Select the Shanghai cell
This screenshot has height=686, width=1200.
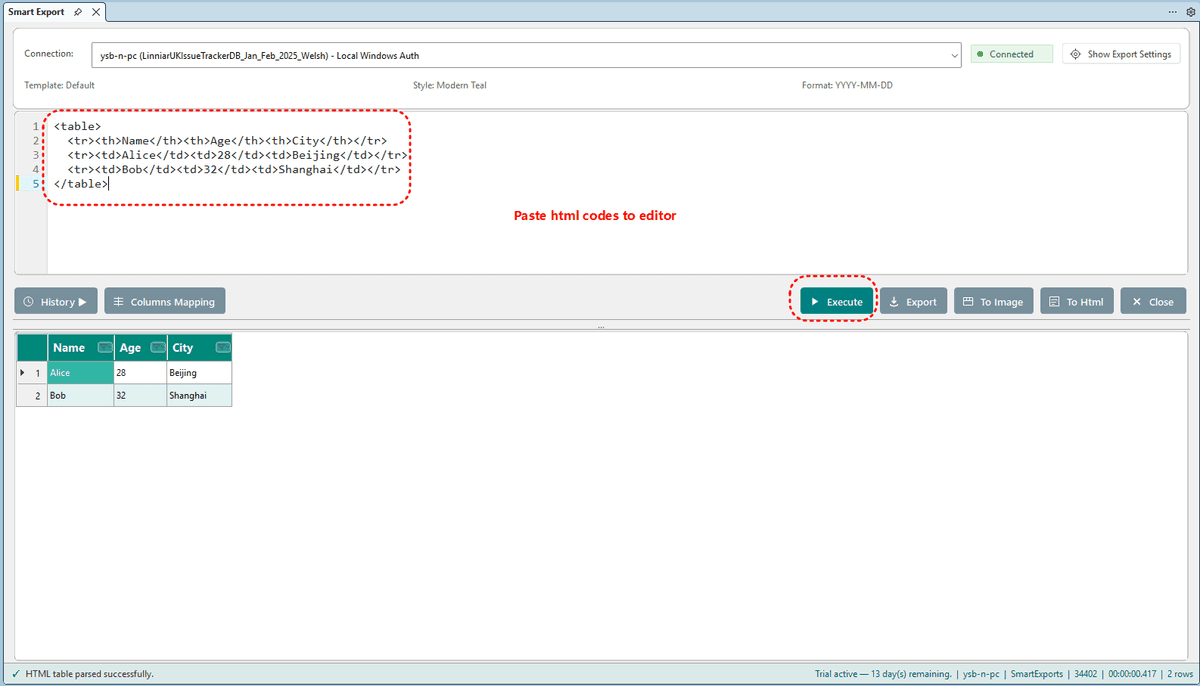click(x=199, y=396)
